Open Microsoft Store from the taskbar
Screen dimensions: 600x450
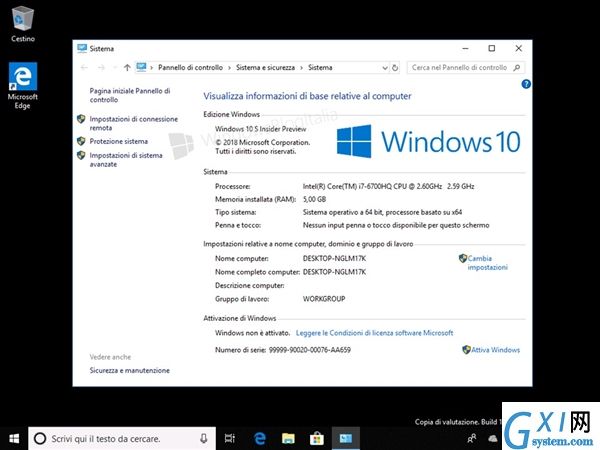317,439
